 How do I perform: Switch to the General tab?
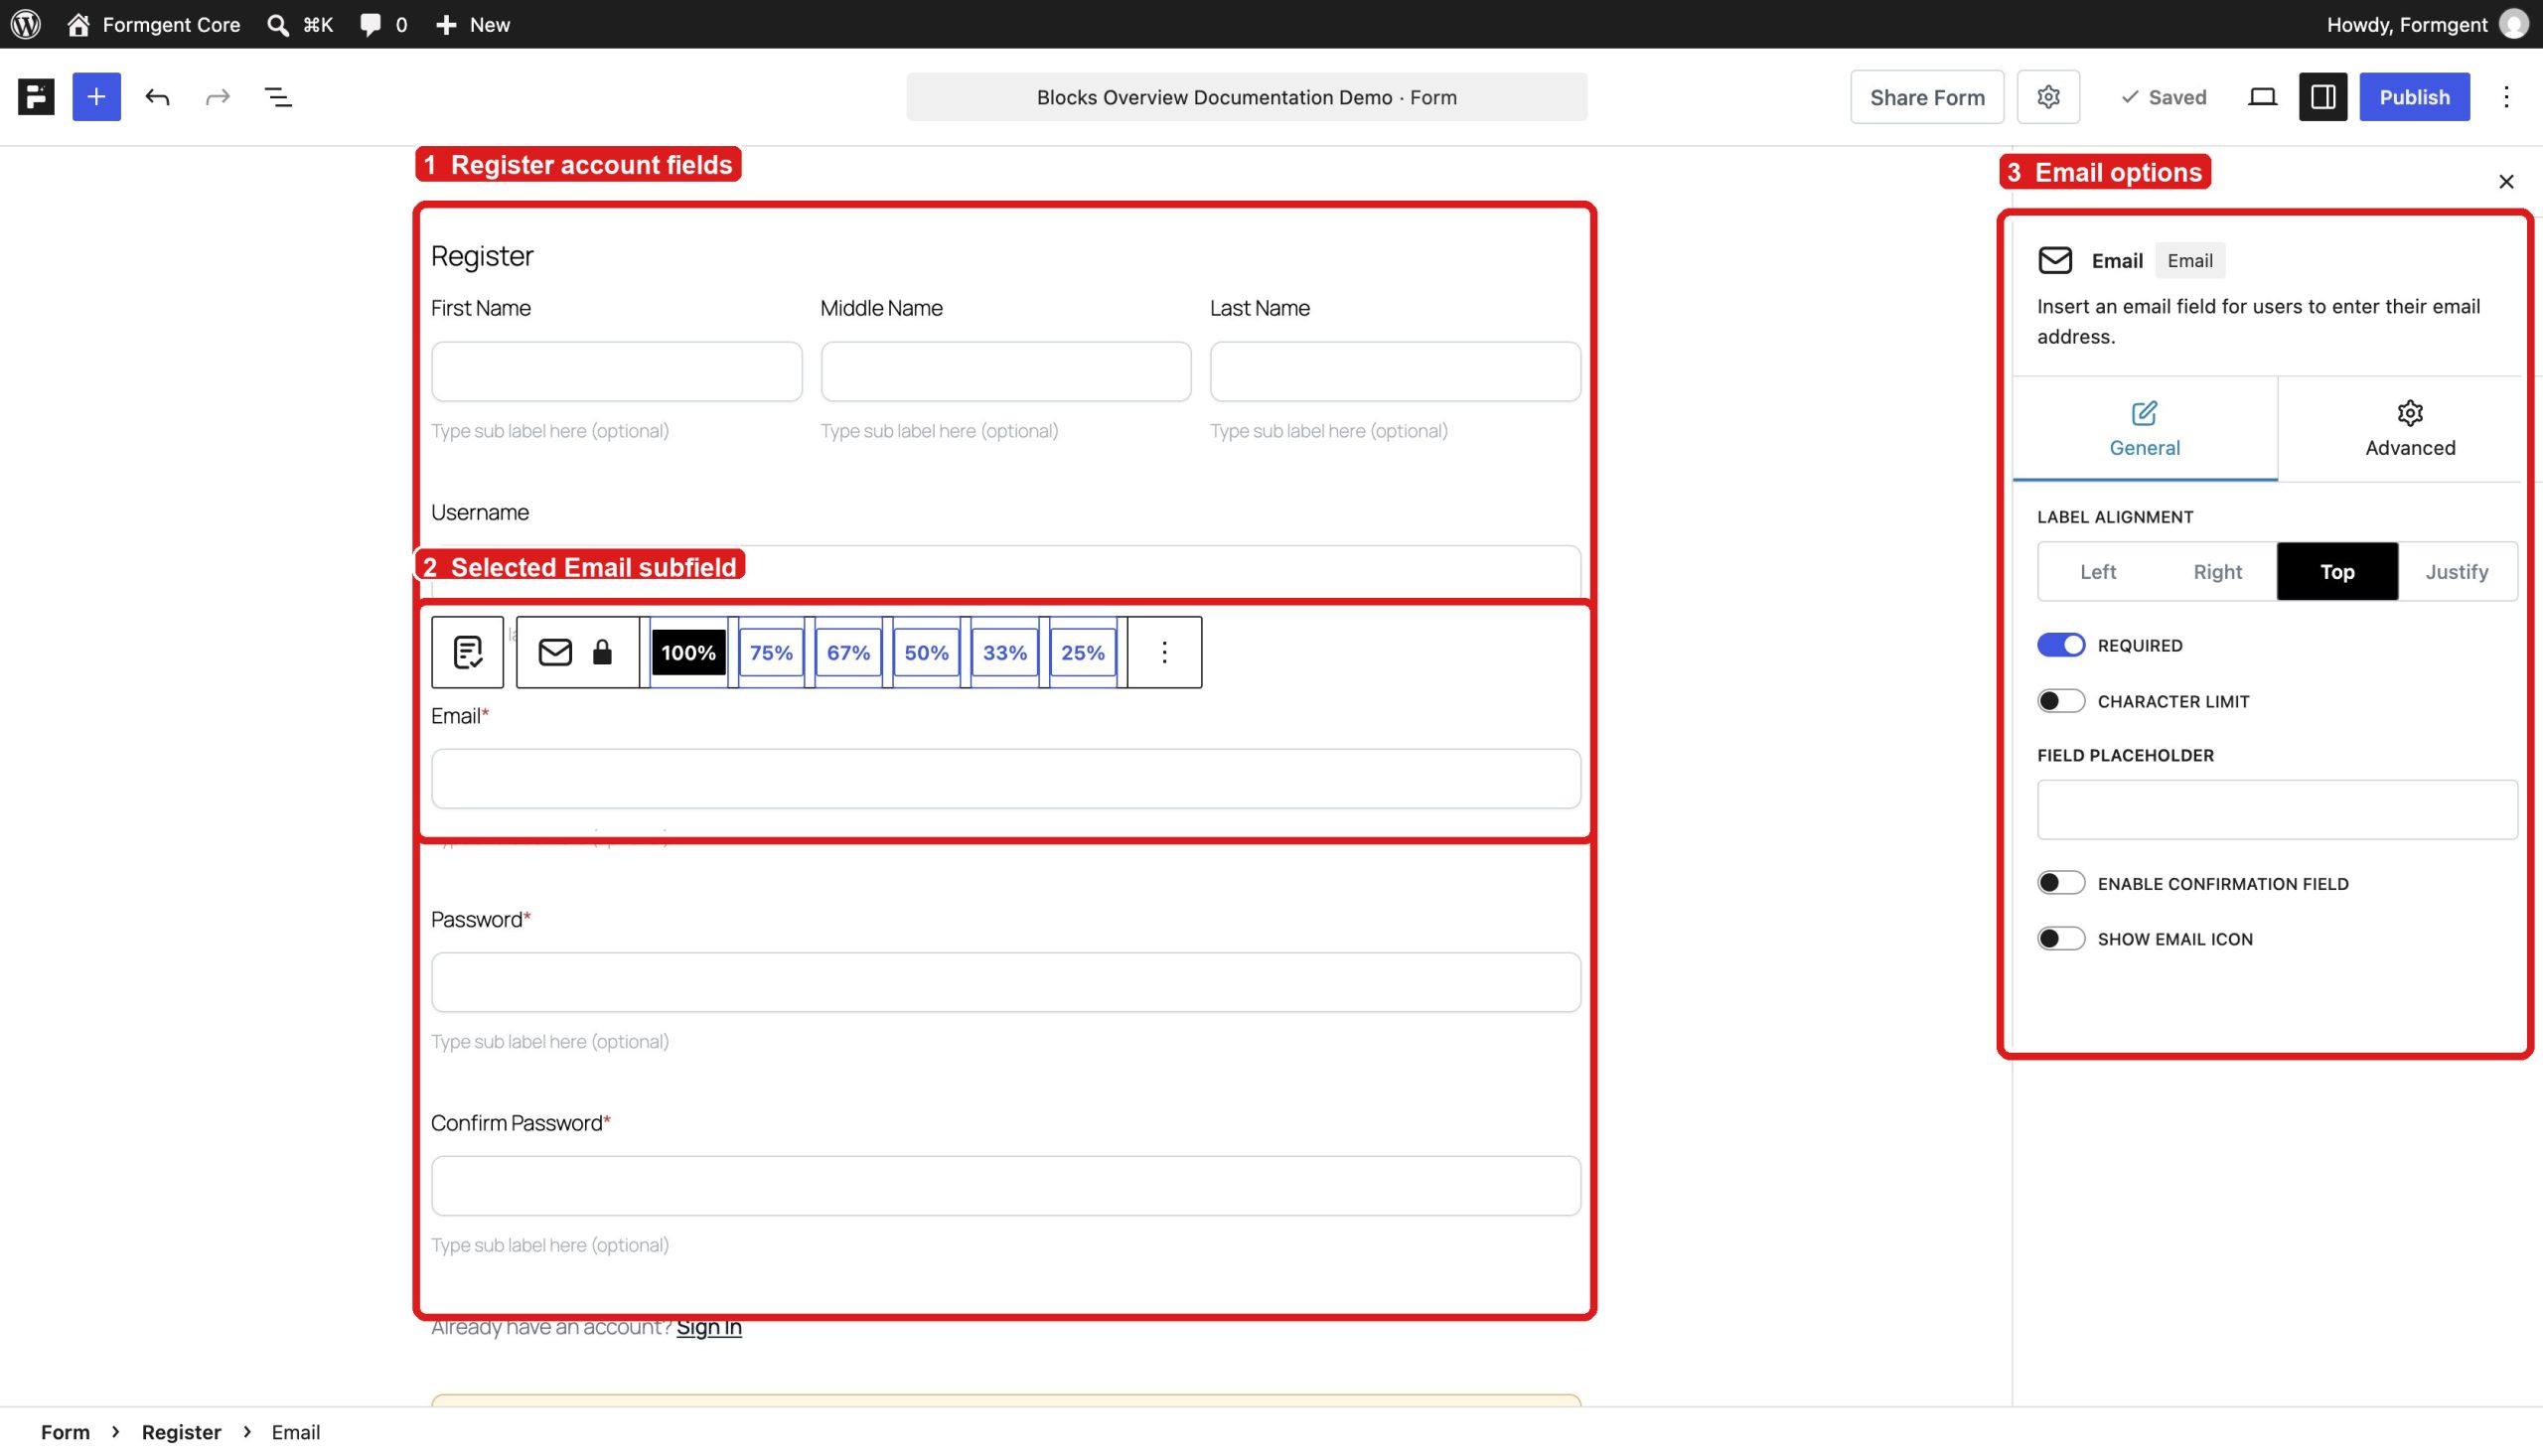click(x=2145, y=429)
